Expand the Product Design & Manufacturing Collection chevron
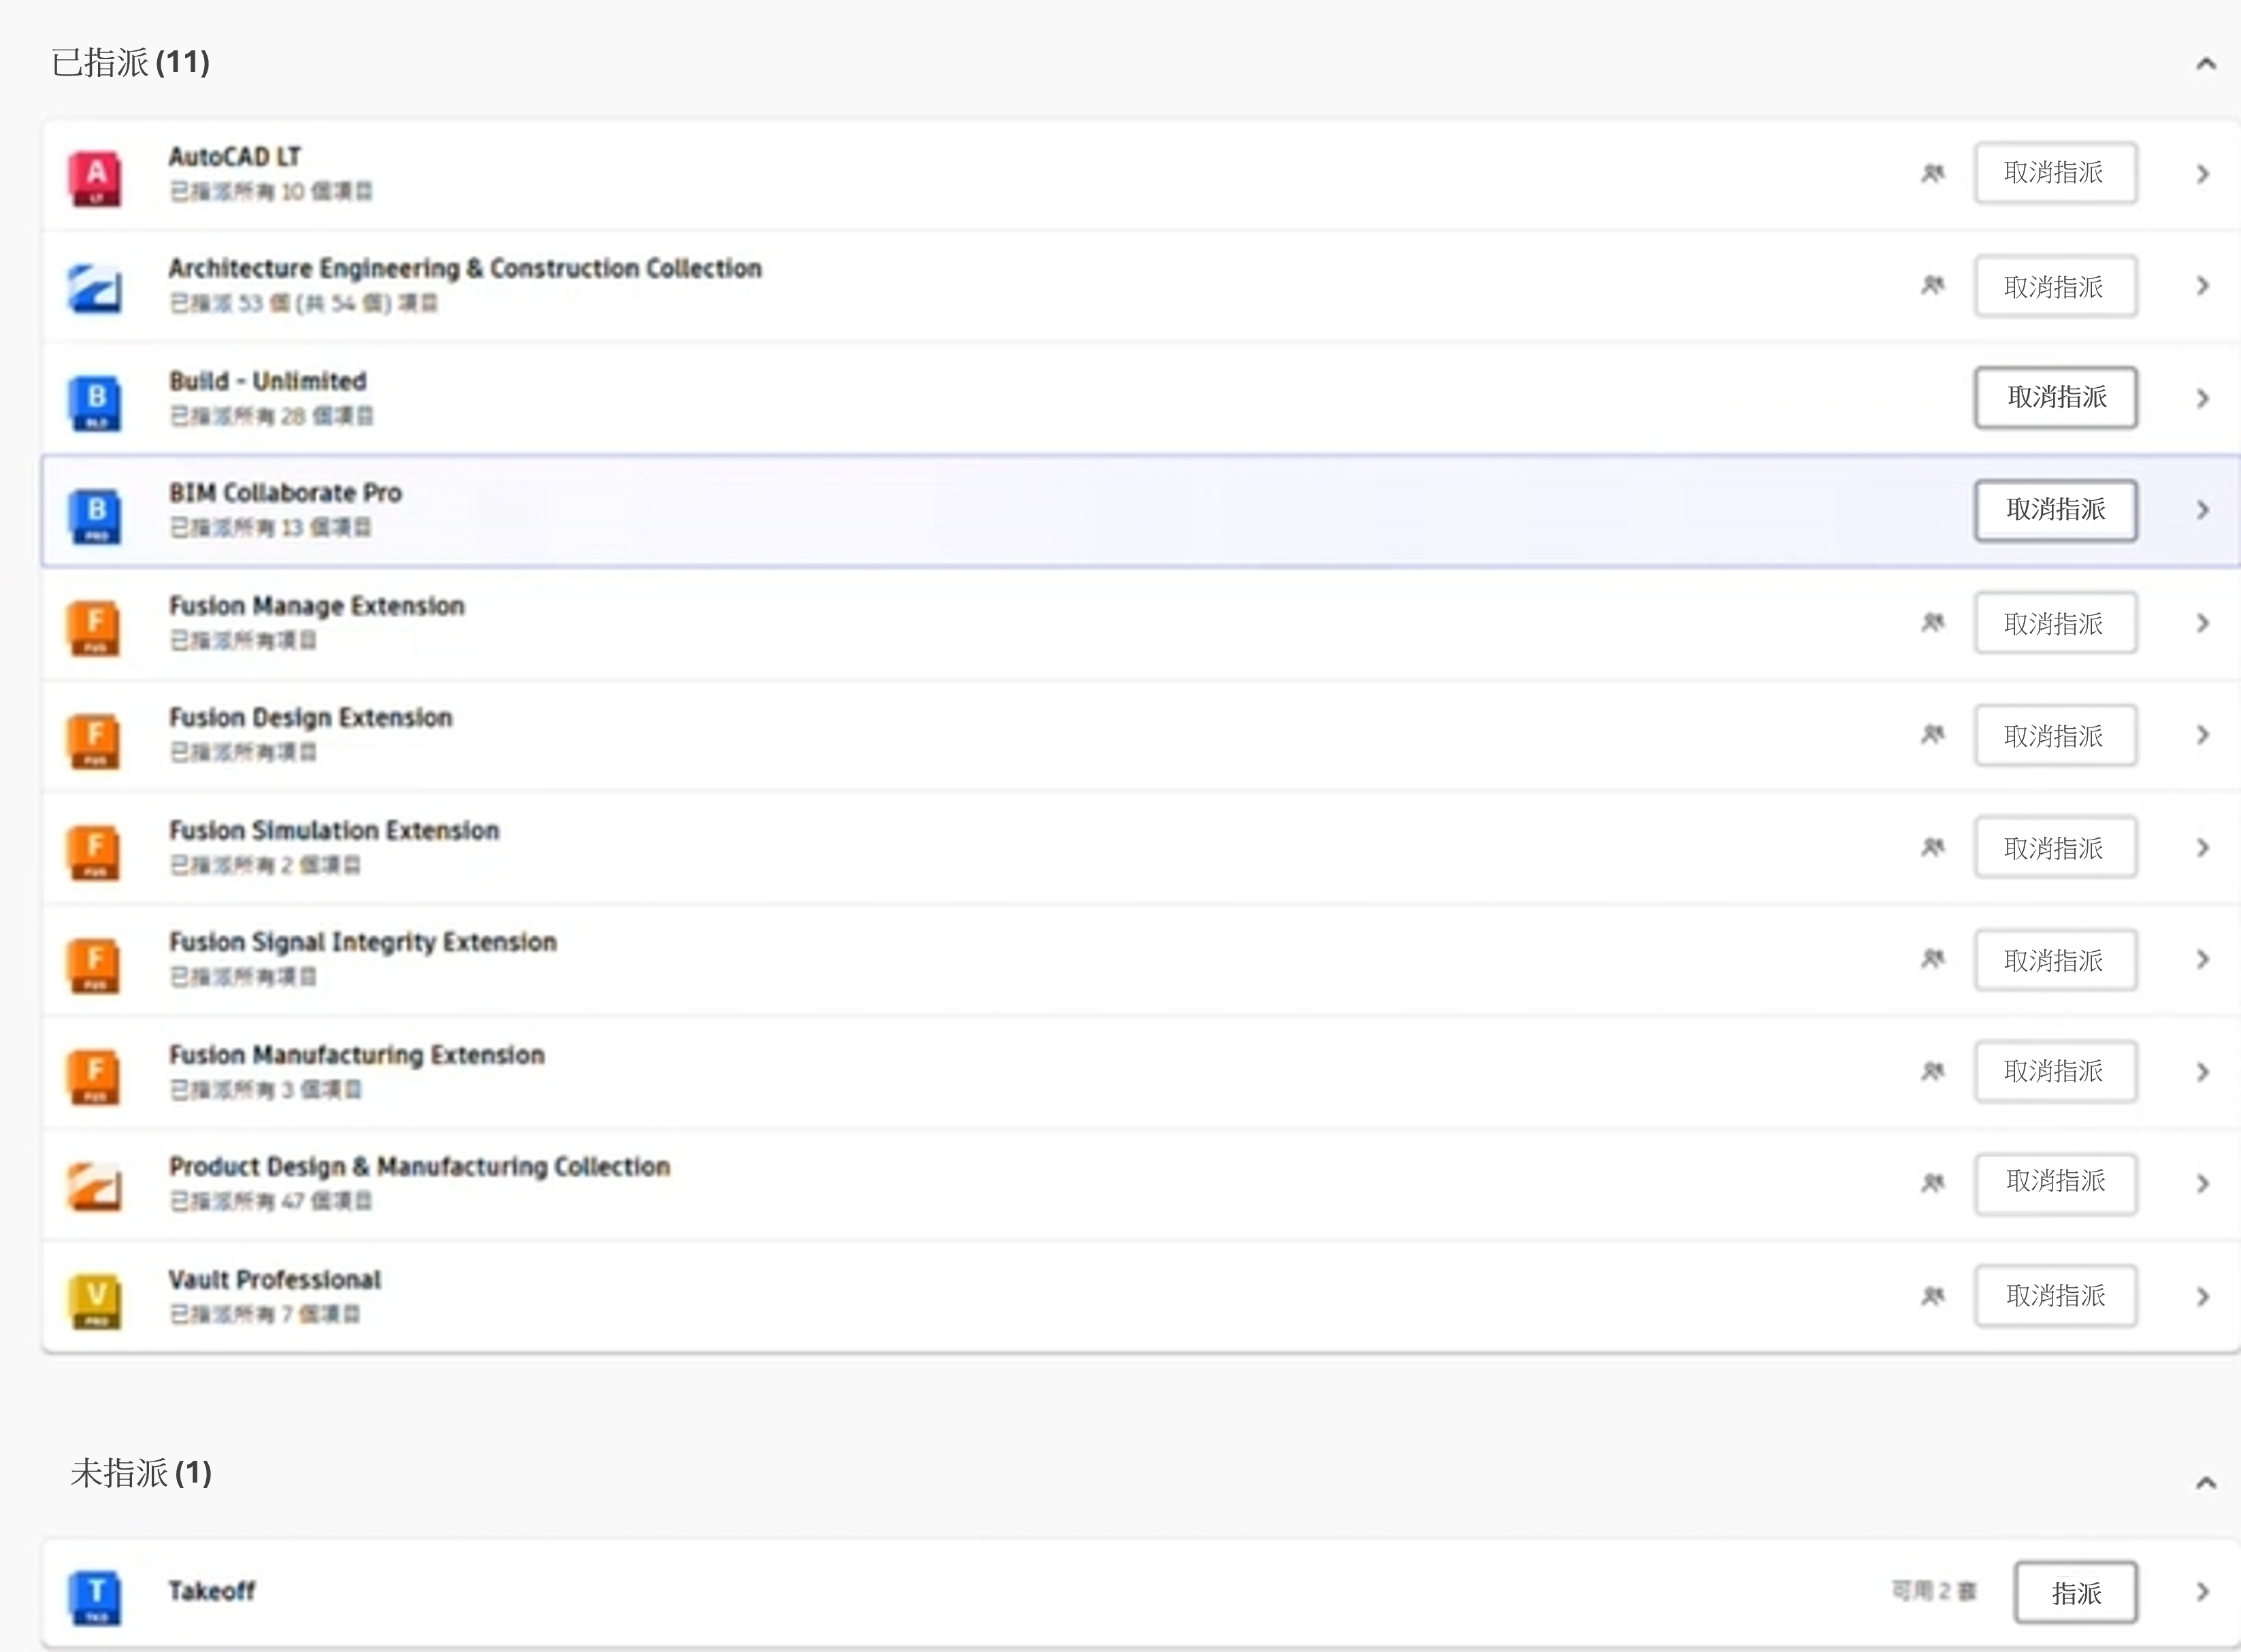 click(2203, 1184)
